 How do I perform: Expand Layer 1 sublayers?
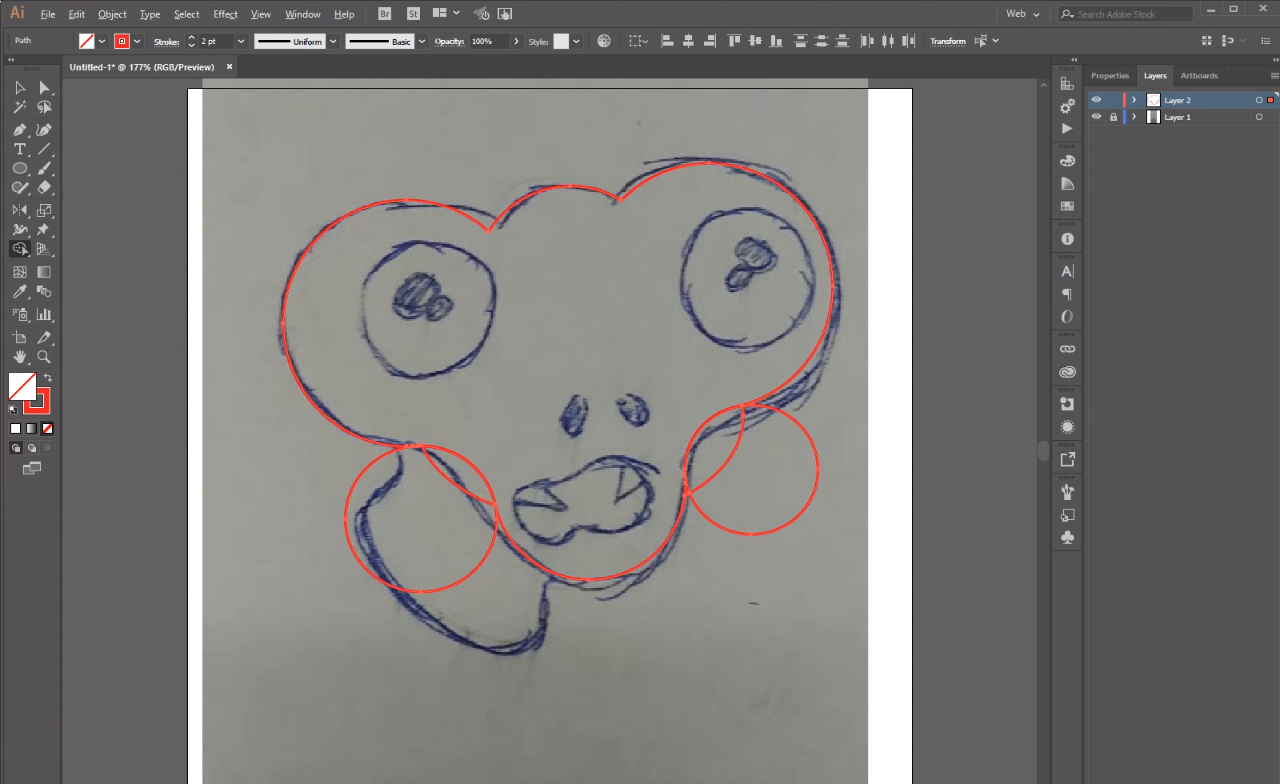click(1134, 117)
